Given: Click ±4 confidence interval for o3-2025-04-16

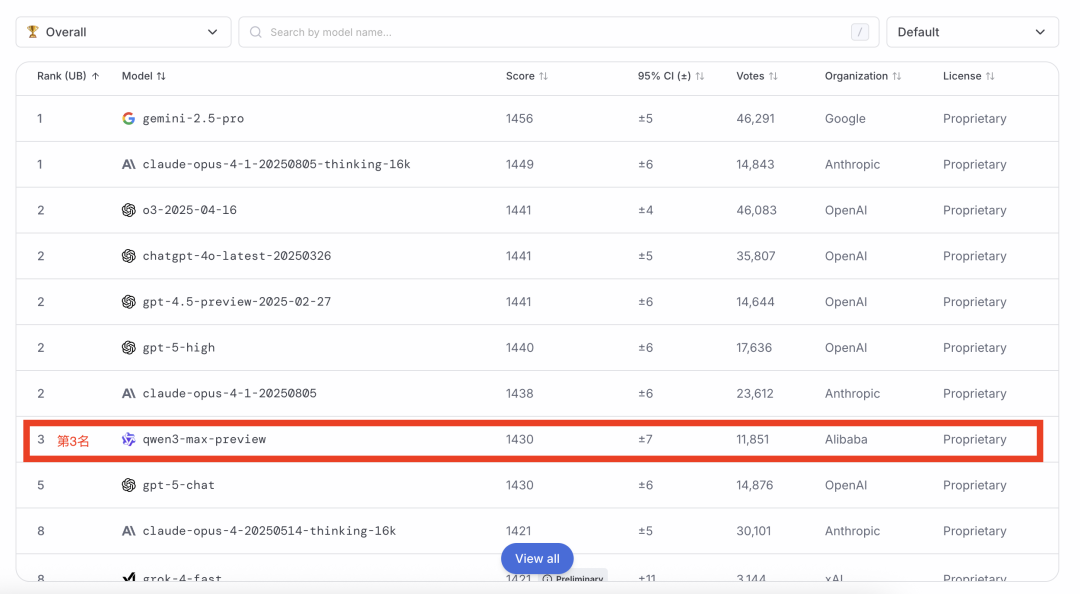Looking at the screenshot, I should (645, 210).
